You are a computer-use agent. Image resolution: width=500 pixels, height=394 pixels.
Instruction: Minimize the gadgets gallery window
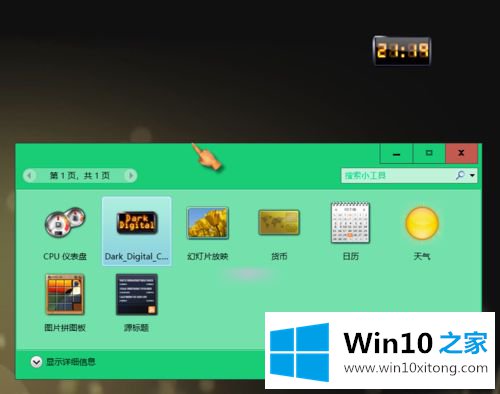click(396, 153)
